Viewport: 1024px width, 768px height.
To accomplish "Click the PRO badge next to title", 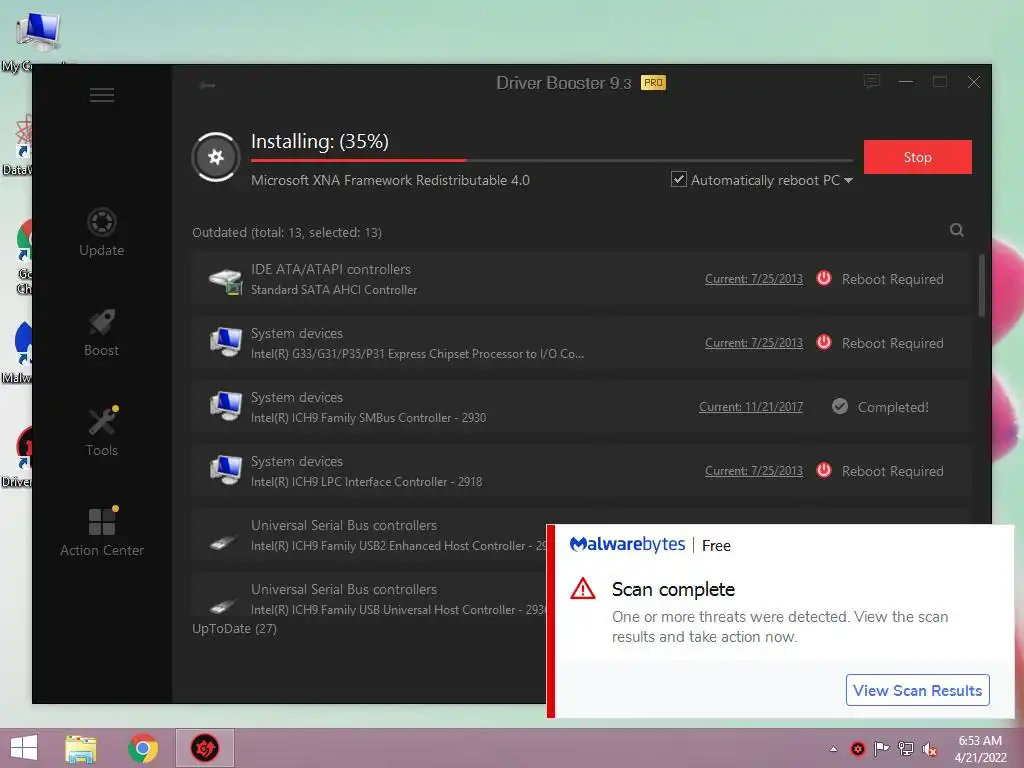I will pos(653,83).
